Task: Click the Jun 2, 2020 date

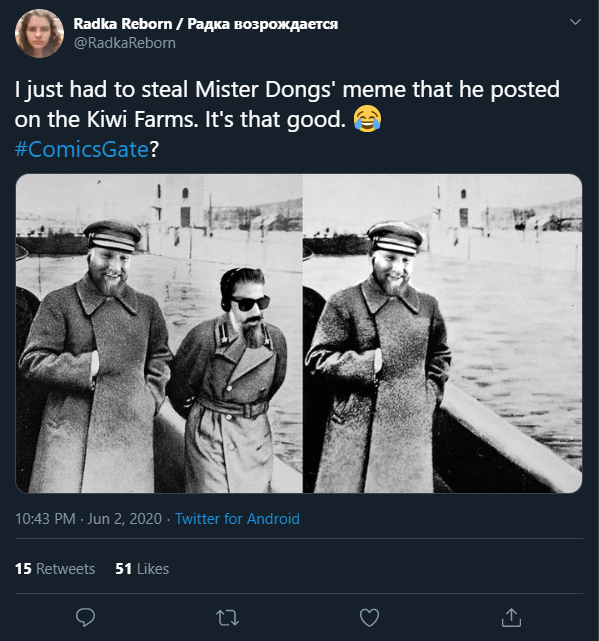Action: [125, 519]
